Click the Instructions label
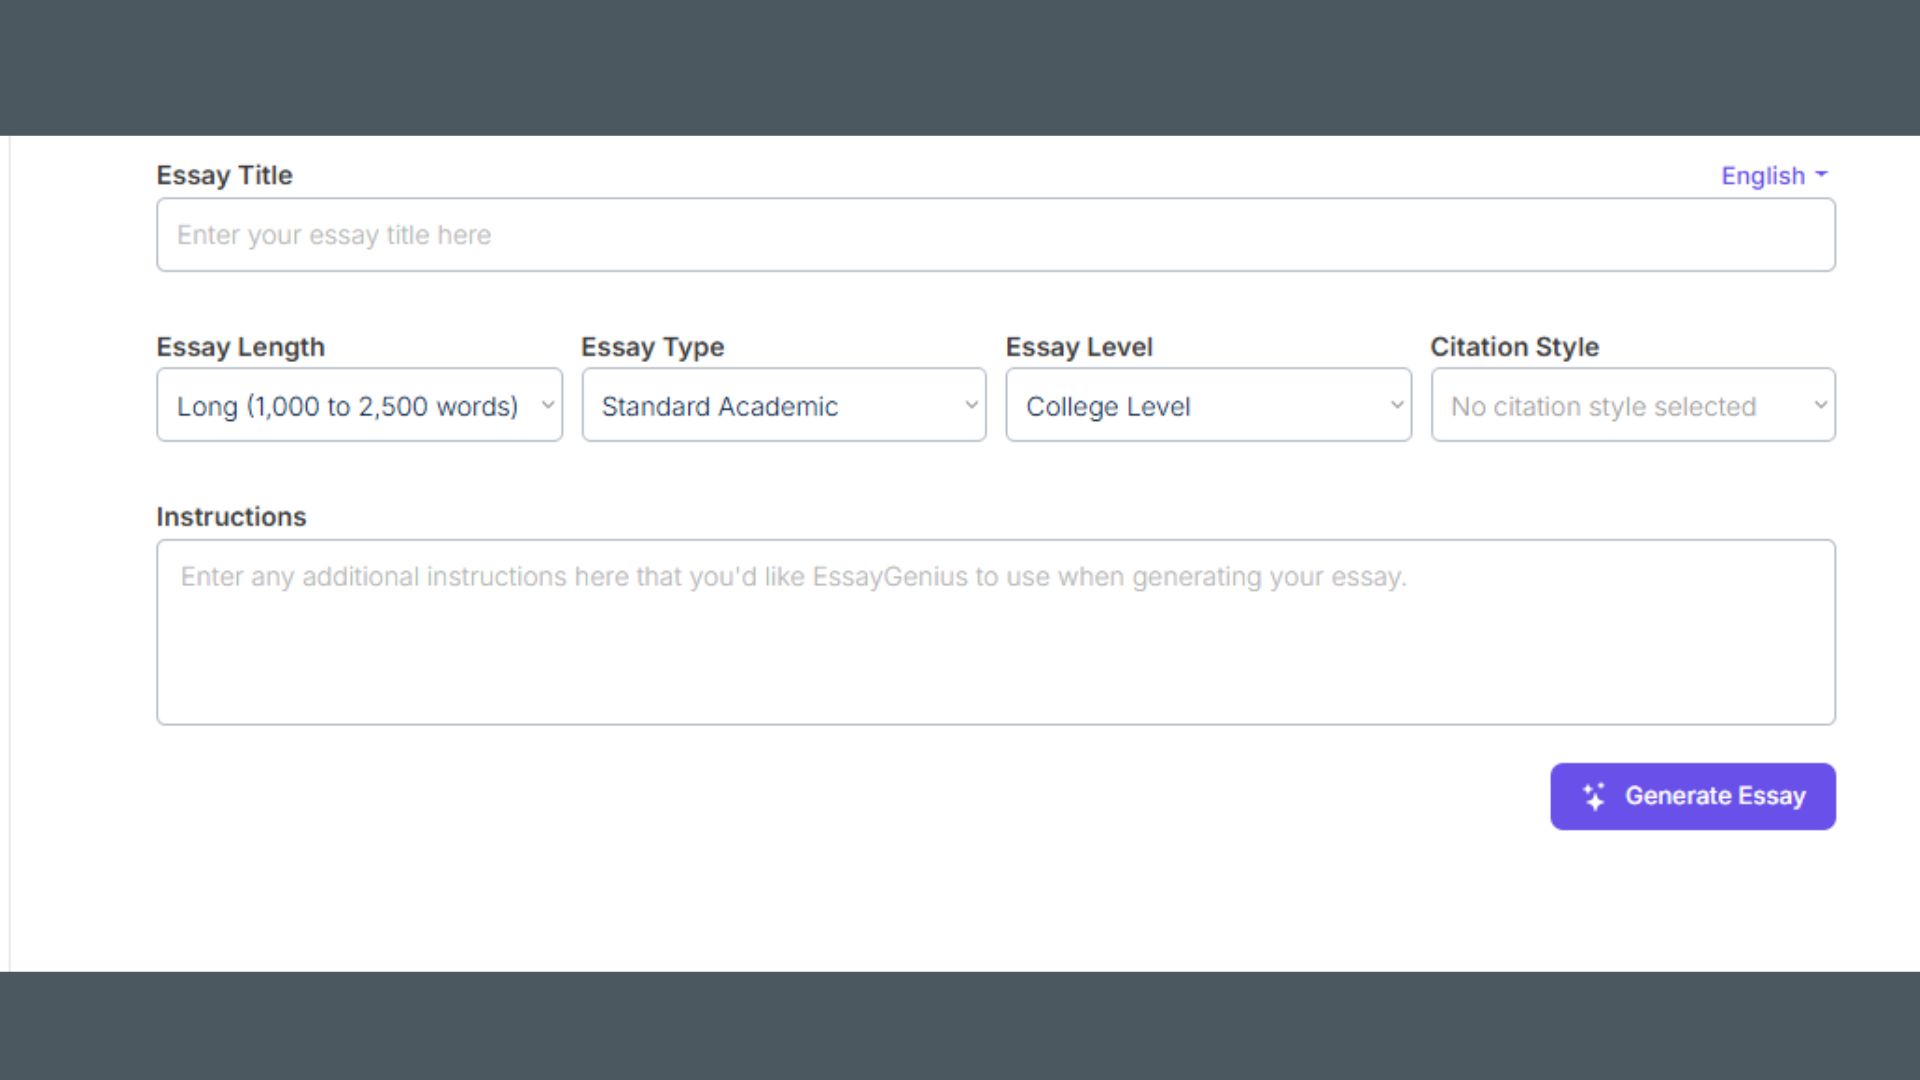Viewport: 1920px width, 1080px height. [x=231, y=517]
